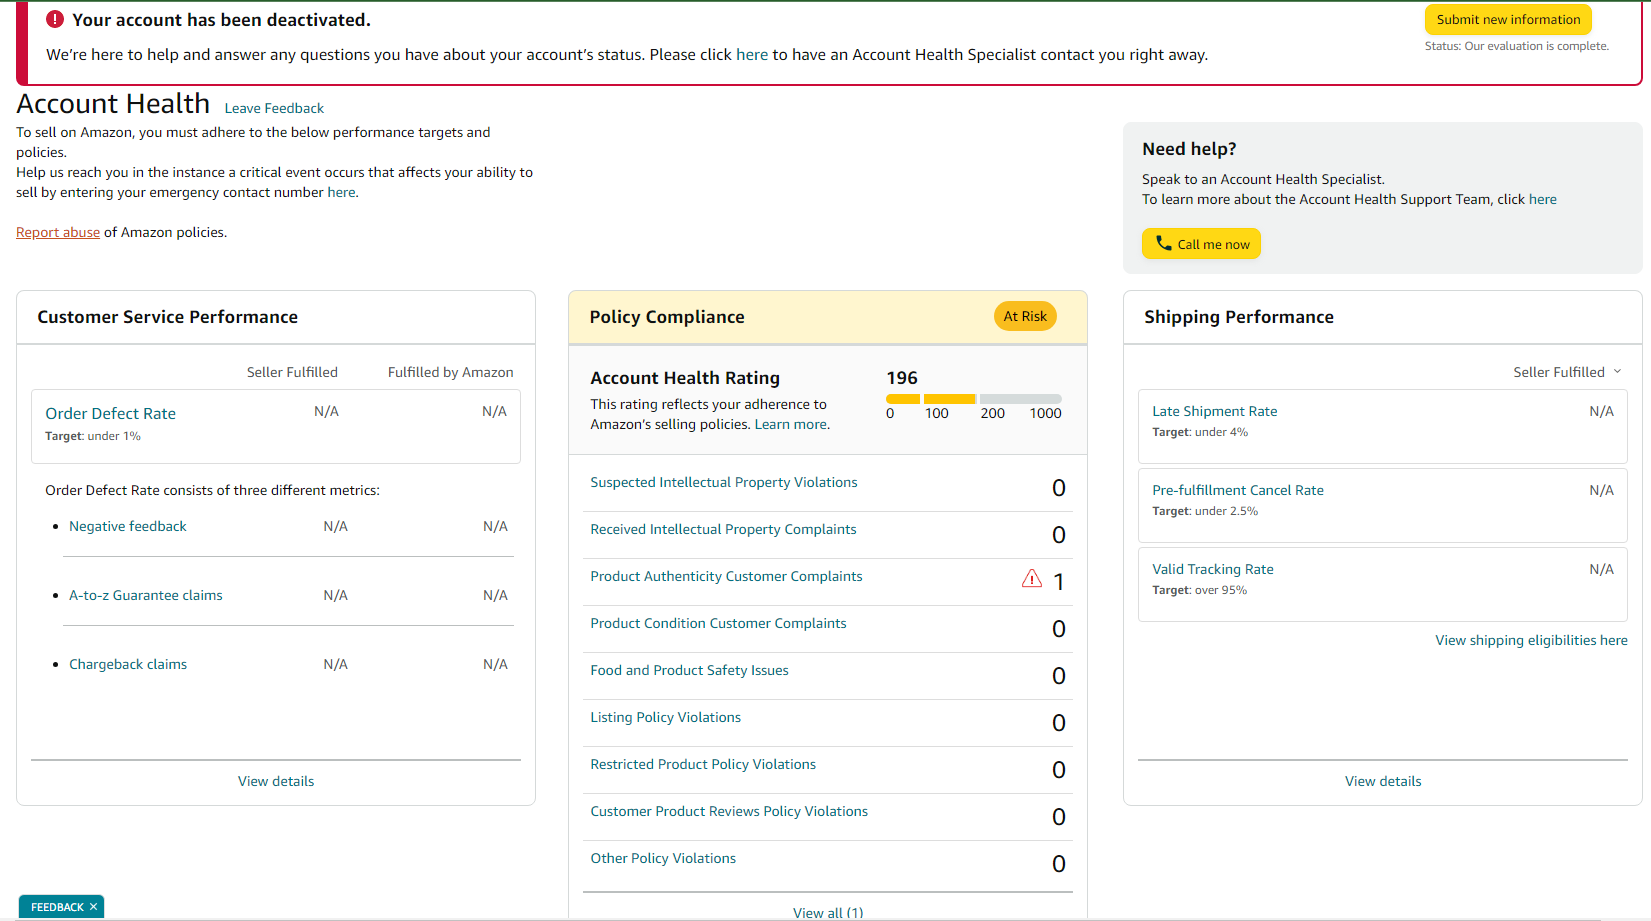Click the Customer Service Performance heading
Viewport: 1651px width, 921px height.
coord(167,317)
